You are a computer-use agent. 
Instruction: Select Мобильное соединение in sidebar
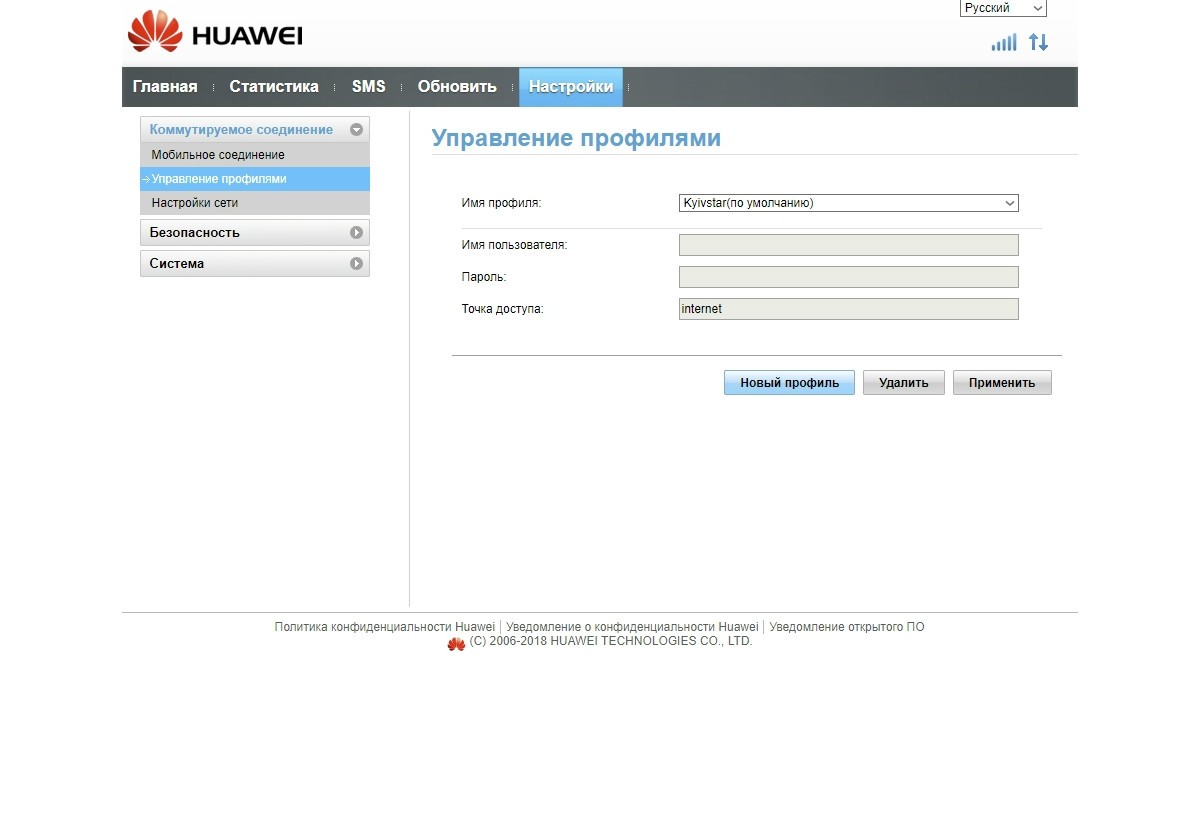tap(218, 155)
